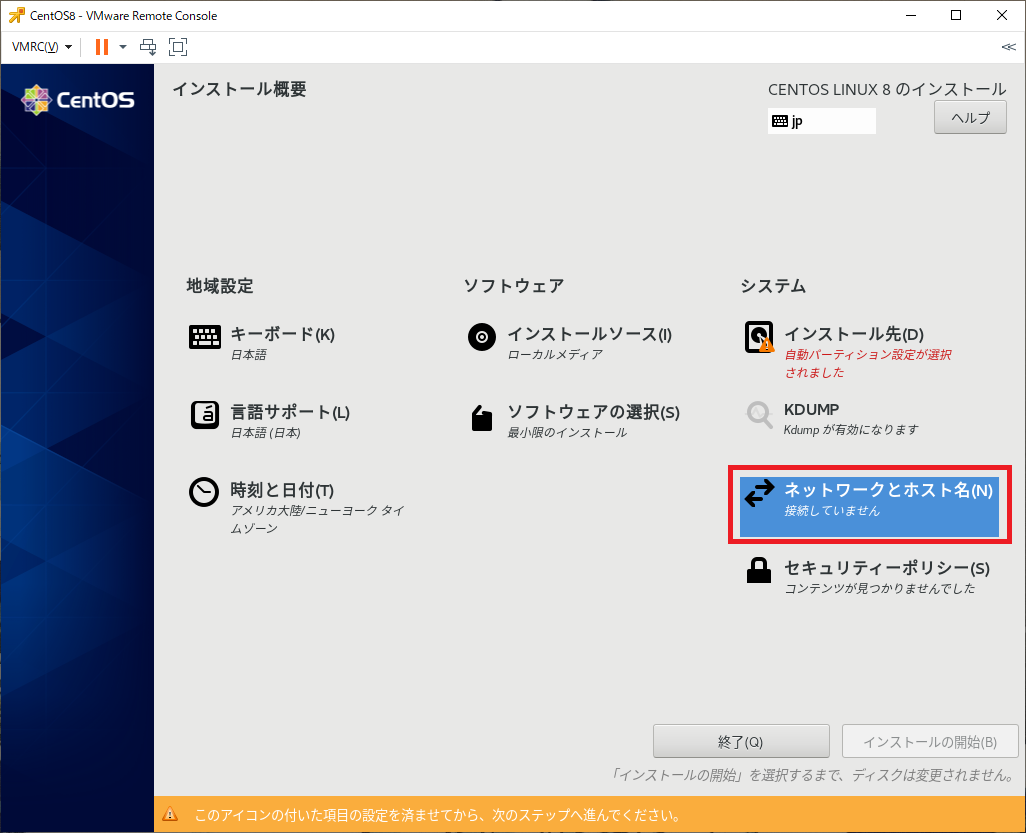The image size is (1026, 833).
Task: Open ソフトウェアの選択(S) software selection
Action: pos(593,412)
